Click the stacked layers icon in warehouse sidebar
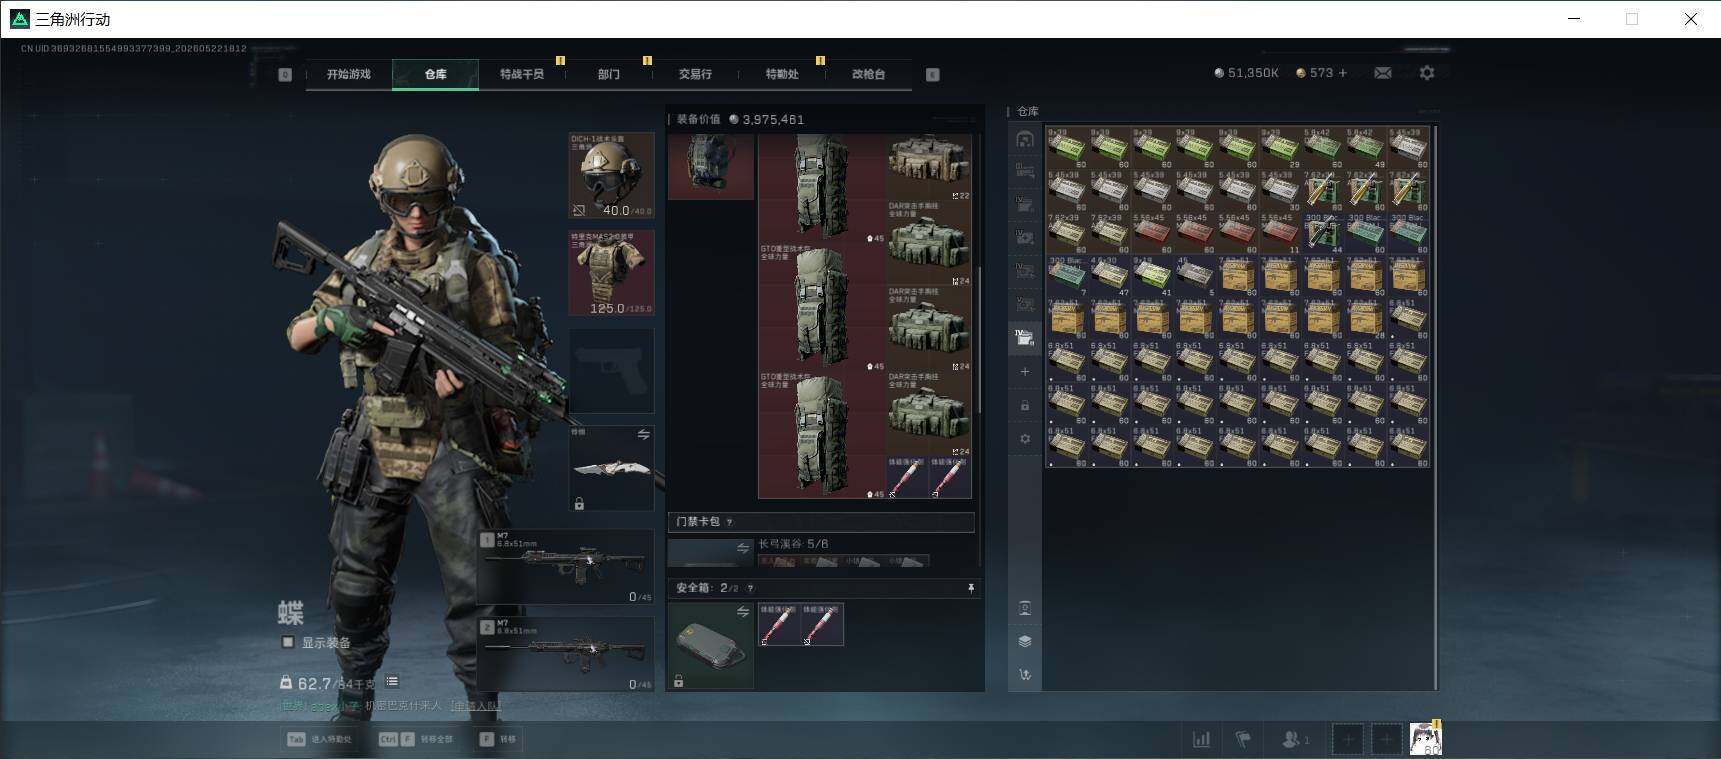Viewport: 1721px width, 759px height. click(x=1025, y=641)
